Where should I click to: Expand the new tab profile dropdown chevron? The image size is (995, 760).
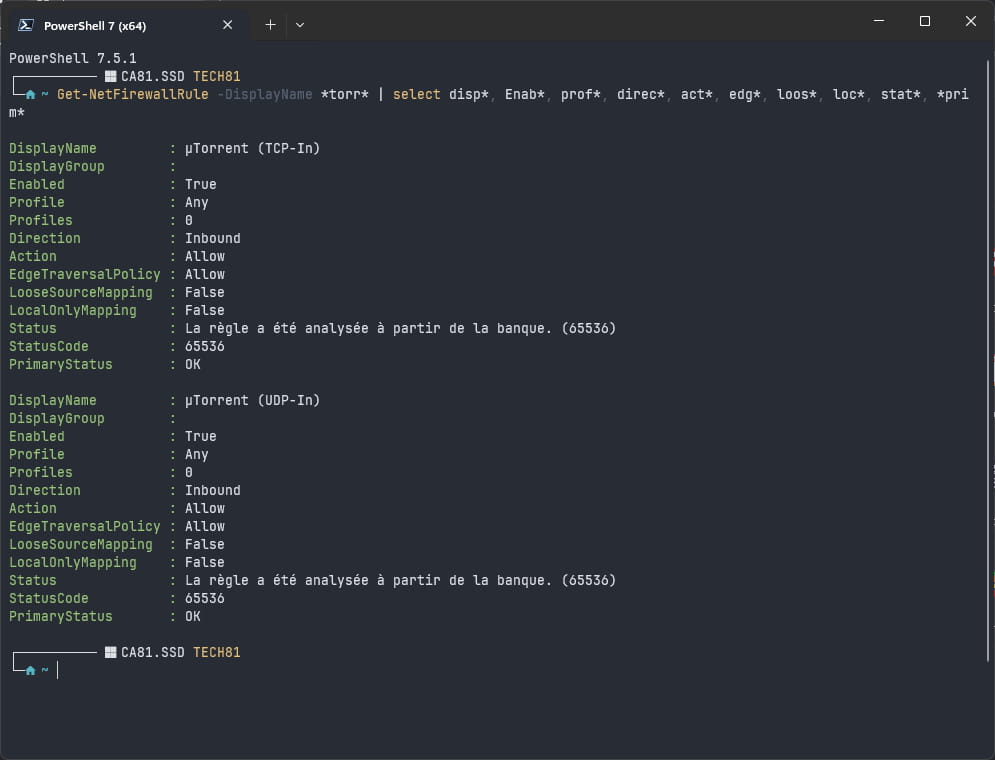[300, 25]
